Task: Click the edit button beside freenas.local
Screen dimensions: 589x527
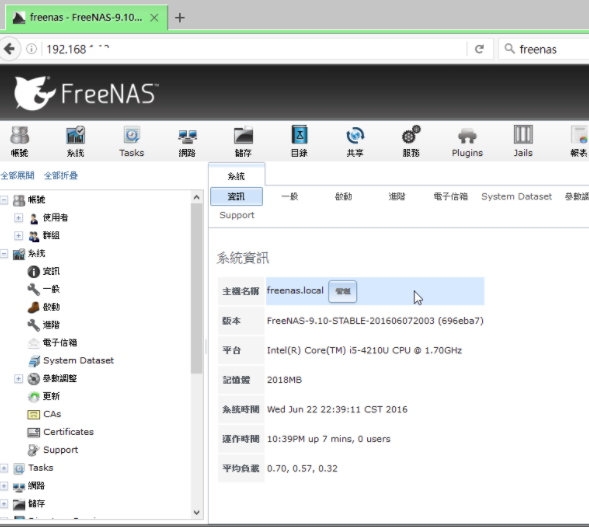Action: pyautogui.click(x=343, y=291)
